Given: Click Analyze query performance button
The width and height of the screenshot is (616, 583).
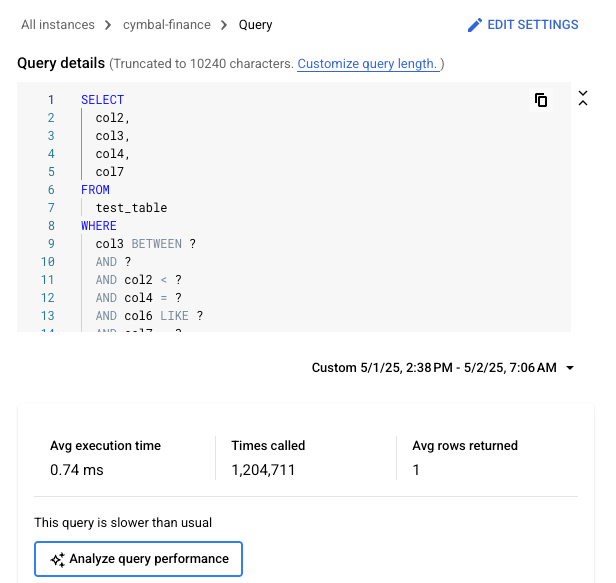Looking at the screenshot, I should 139,559.
